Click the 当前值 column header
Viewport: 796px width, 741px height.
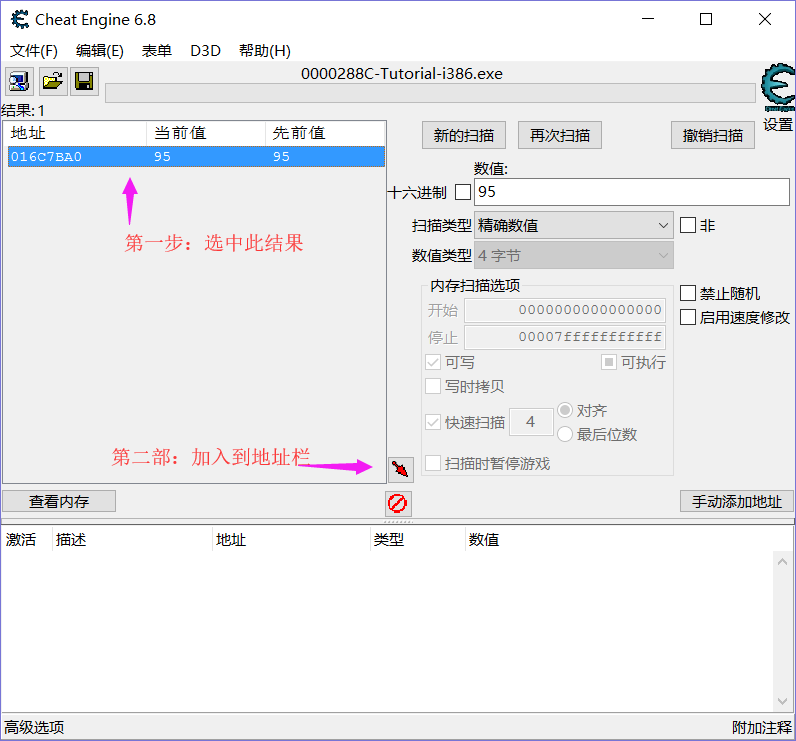click(x=206, y=133)
